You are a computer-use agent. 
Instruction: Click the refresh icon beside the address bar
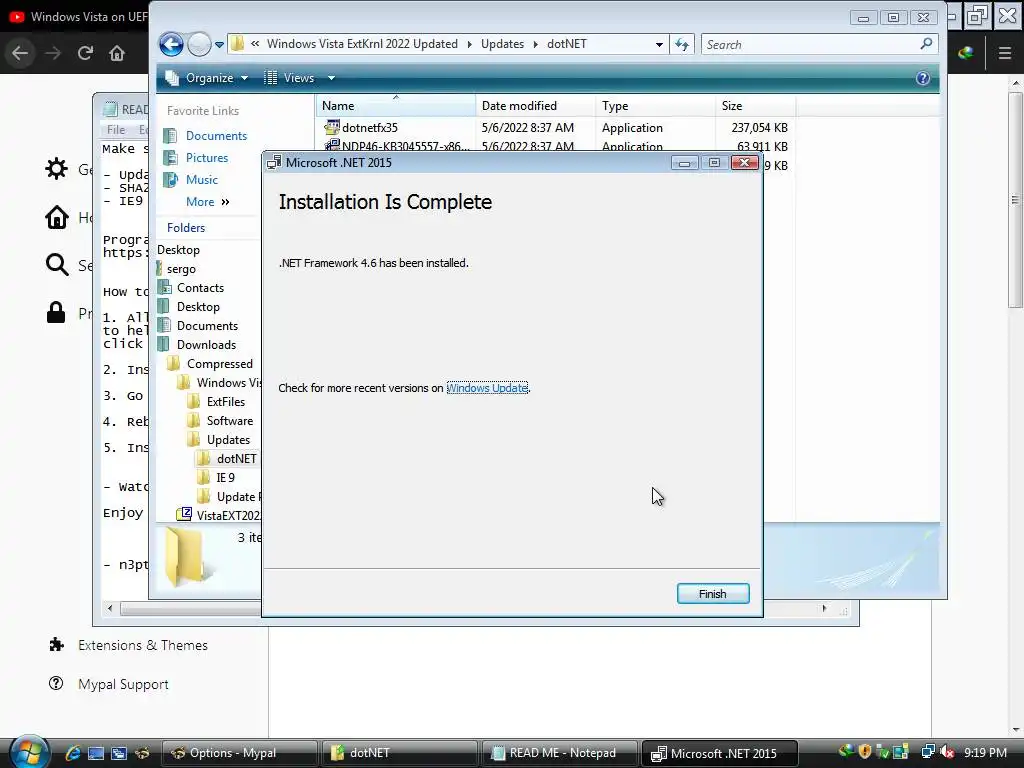682,44
